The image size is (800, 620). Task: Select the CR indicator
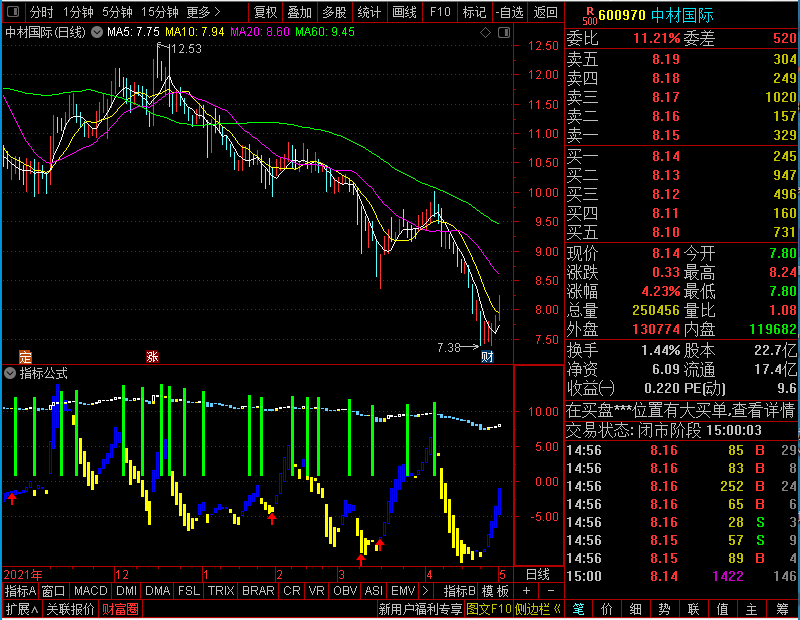coord(292,591)
